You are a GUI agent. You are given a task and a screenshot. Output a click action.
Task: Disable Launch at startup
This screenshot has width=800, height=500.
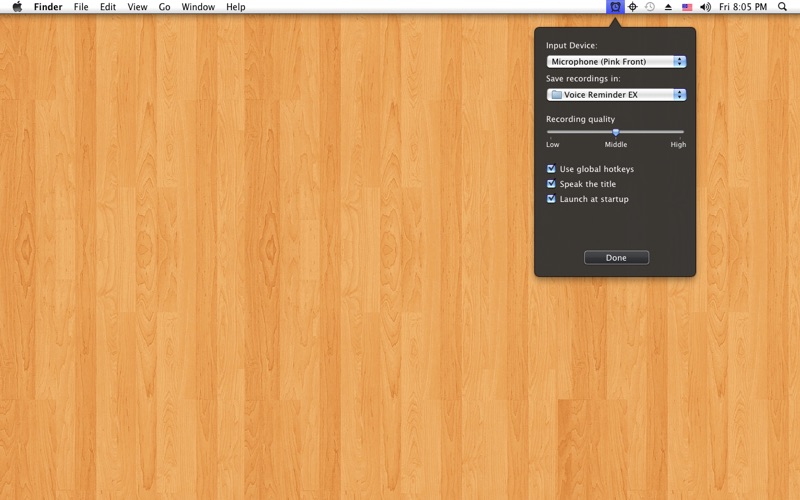[x=551, y=199]
